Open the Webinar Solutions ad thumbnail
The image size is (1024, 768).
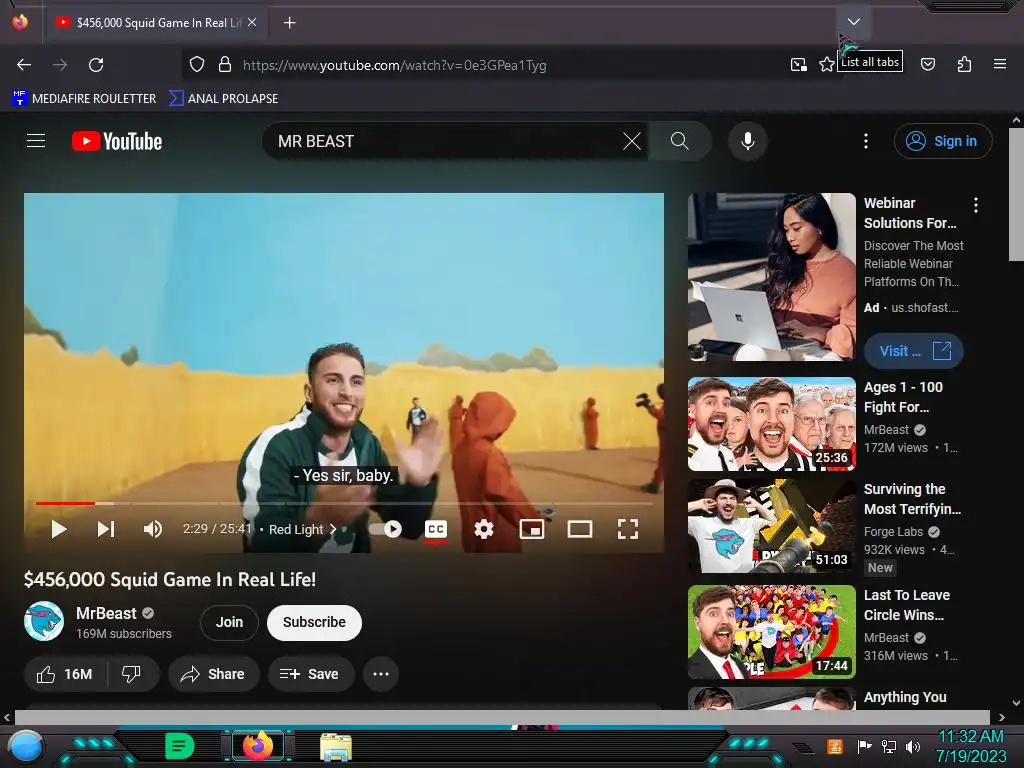(x=771, y=277)
